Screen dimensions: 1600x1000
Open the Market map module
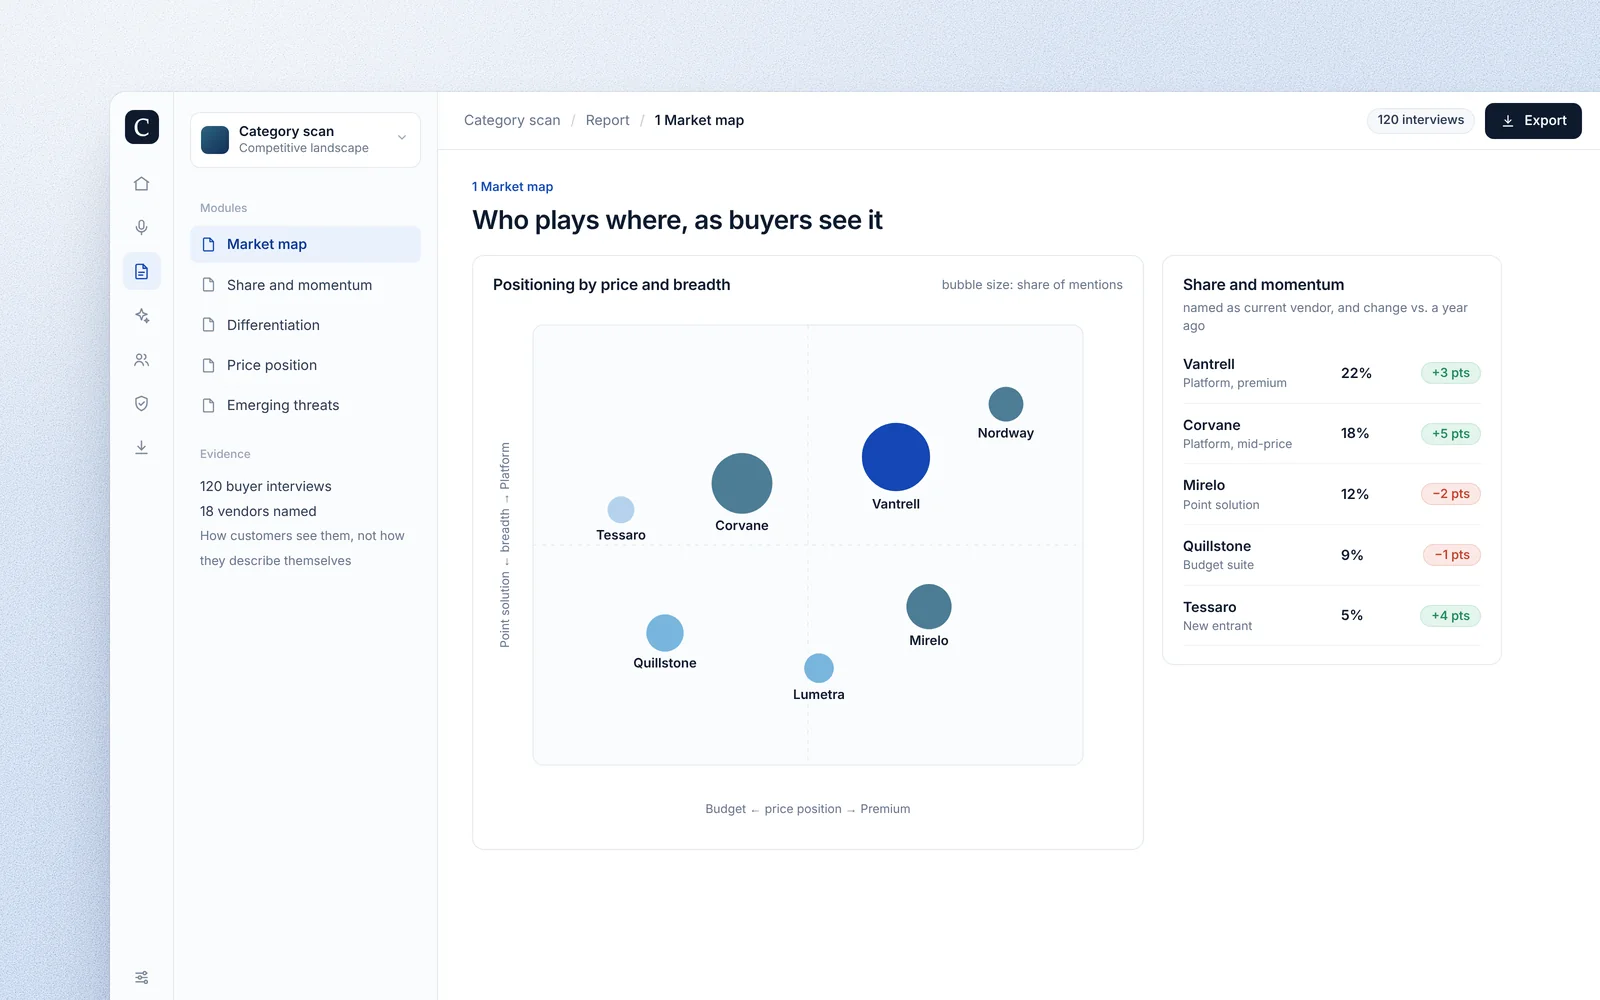305,244
